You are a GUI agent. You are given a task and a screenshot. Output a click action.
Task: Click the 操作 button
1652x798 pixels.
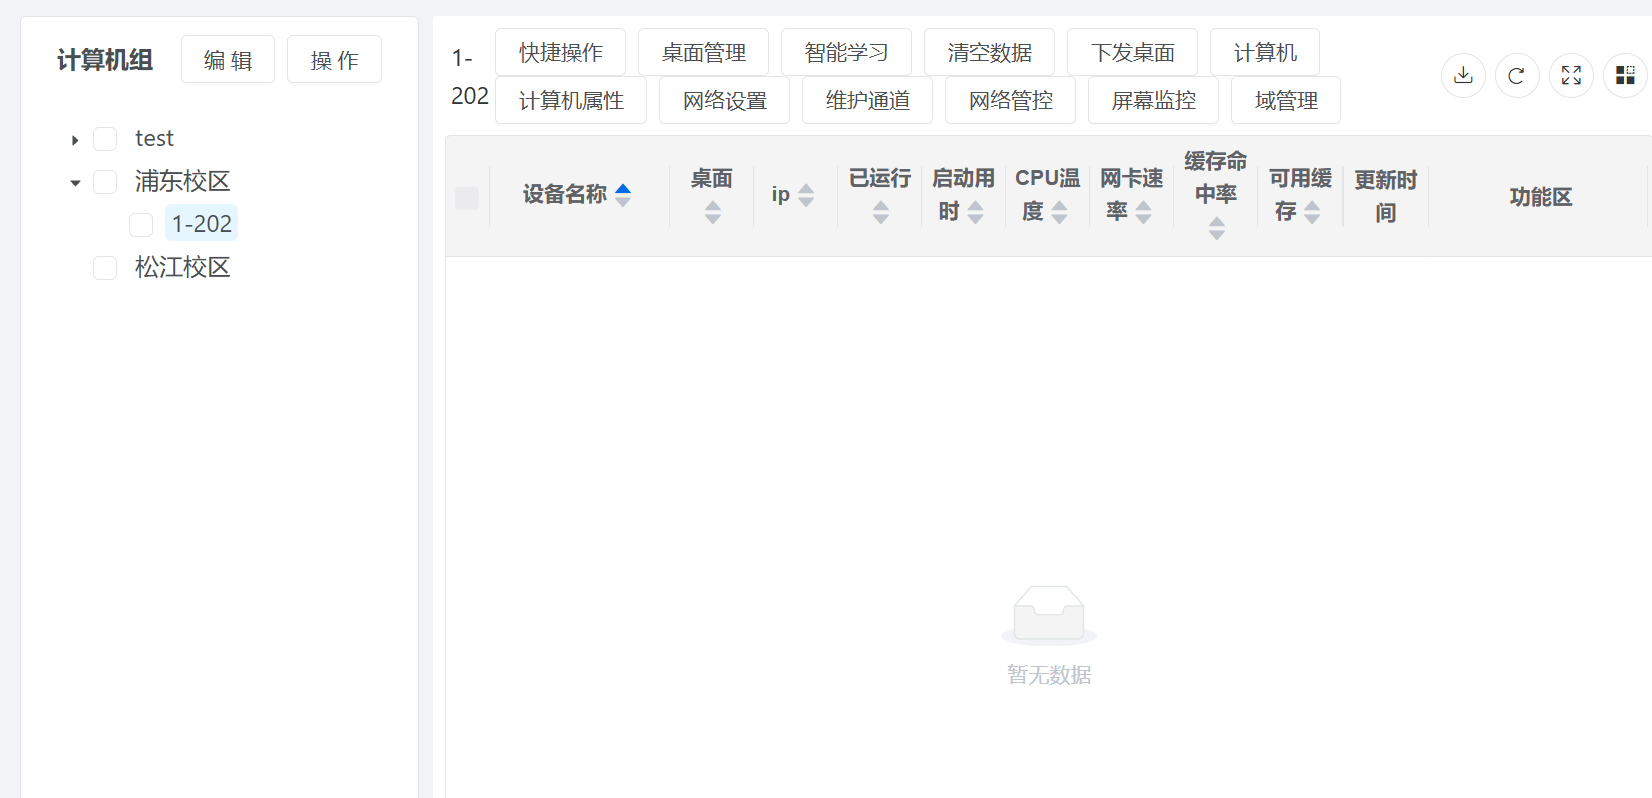point(334,60)
